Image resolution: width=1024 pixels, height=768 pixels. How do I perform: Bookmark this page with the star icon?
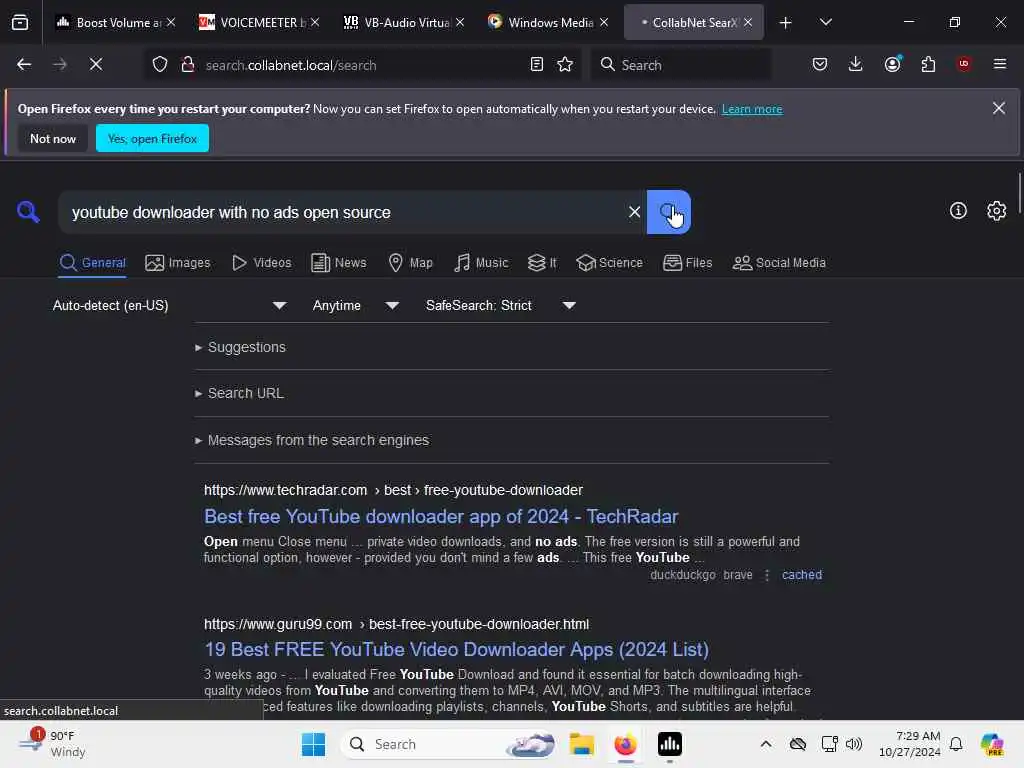565,64
